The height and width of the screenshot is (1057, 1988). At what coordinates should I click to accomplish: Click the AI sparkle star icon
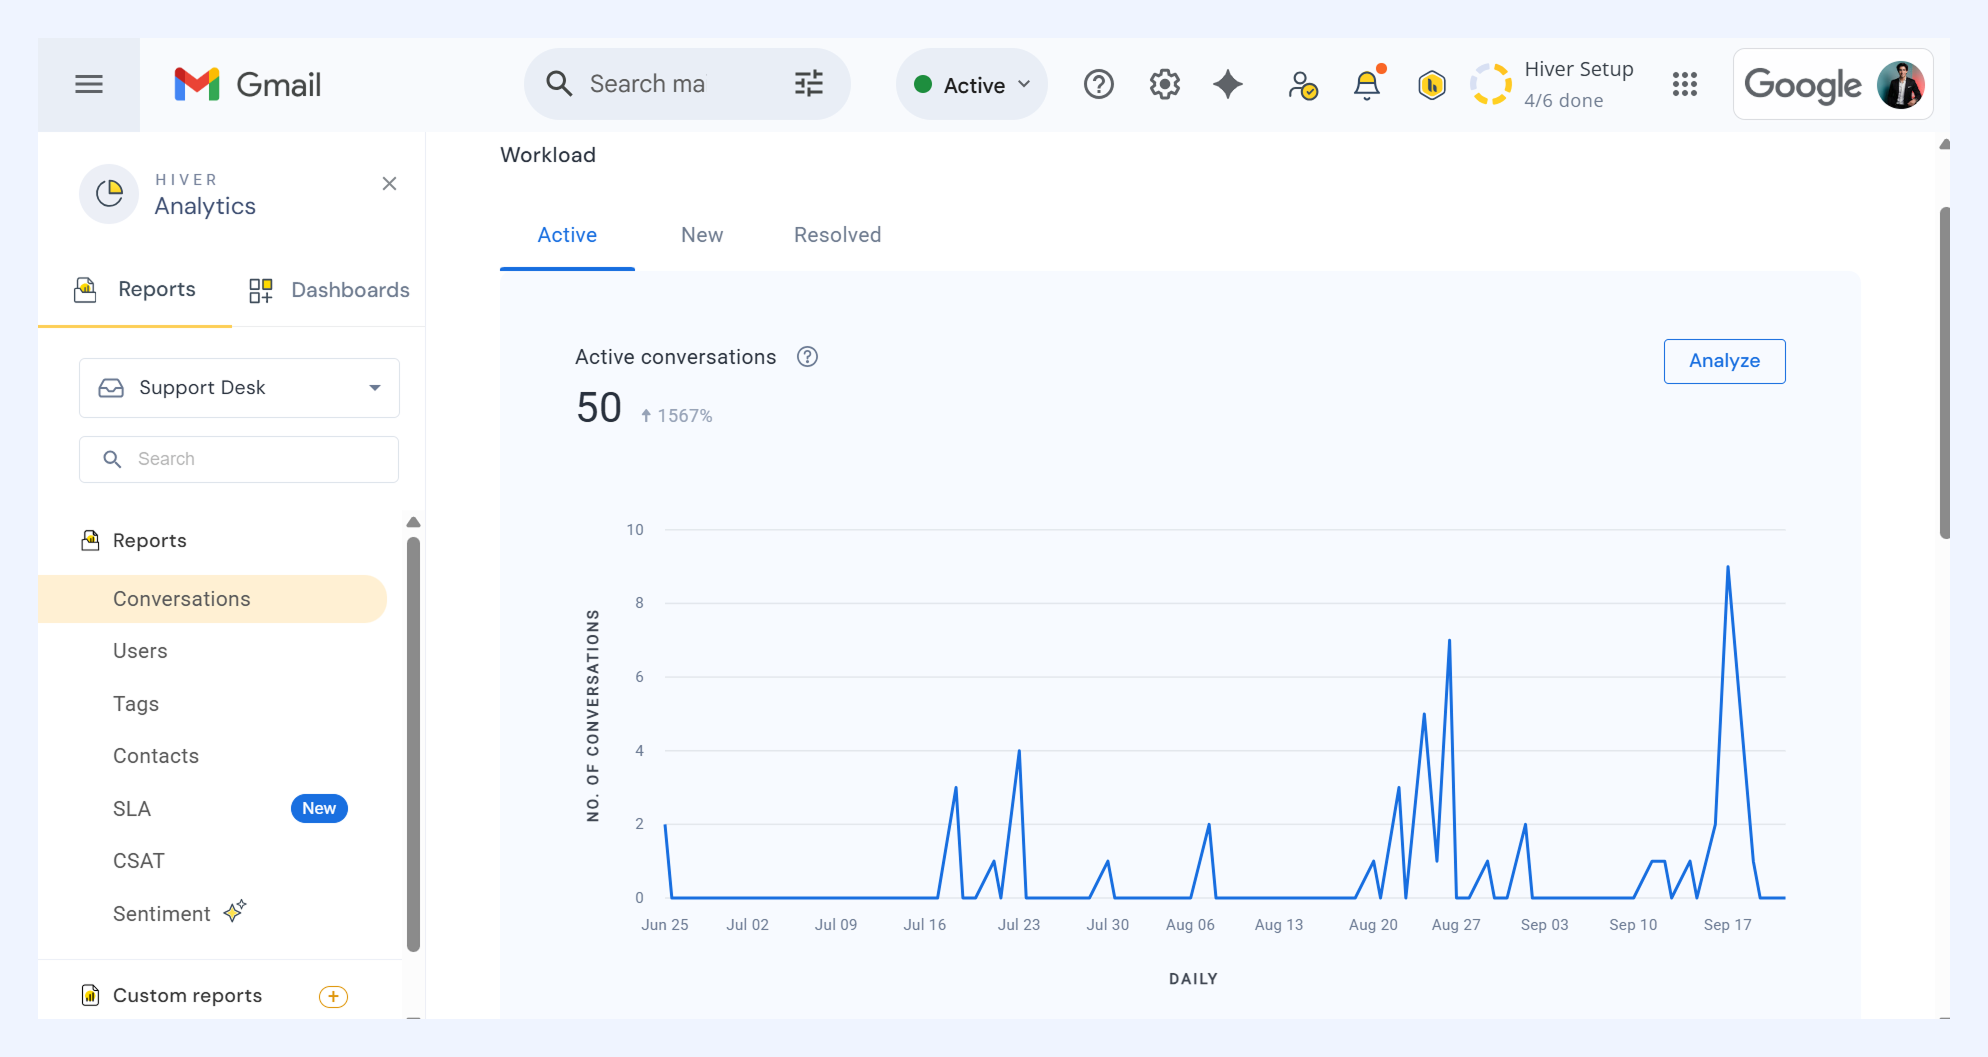[1228, 85]
